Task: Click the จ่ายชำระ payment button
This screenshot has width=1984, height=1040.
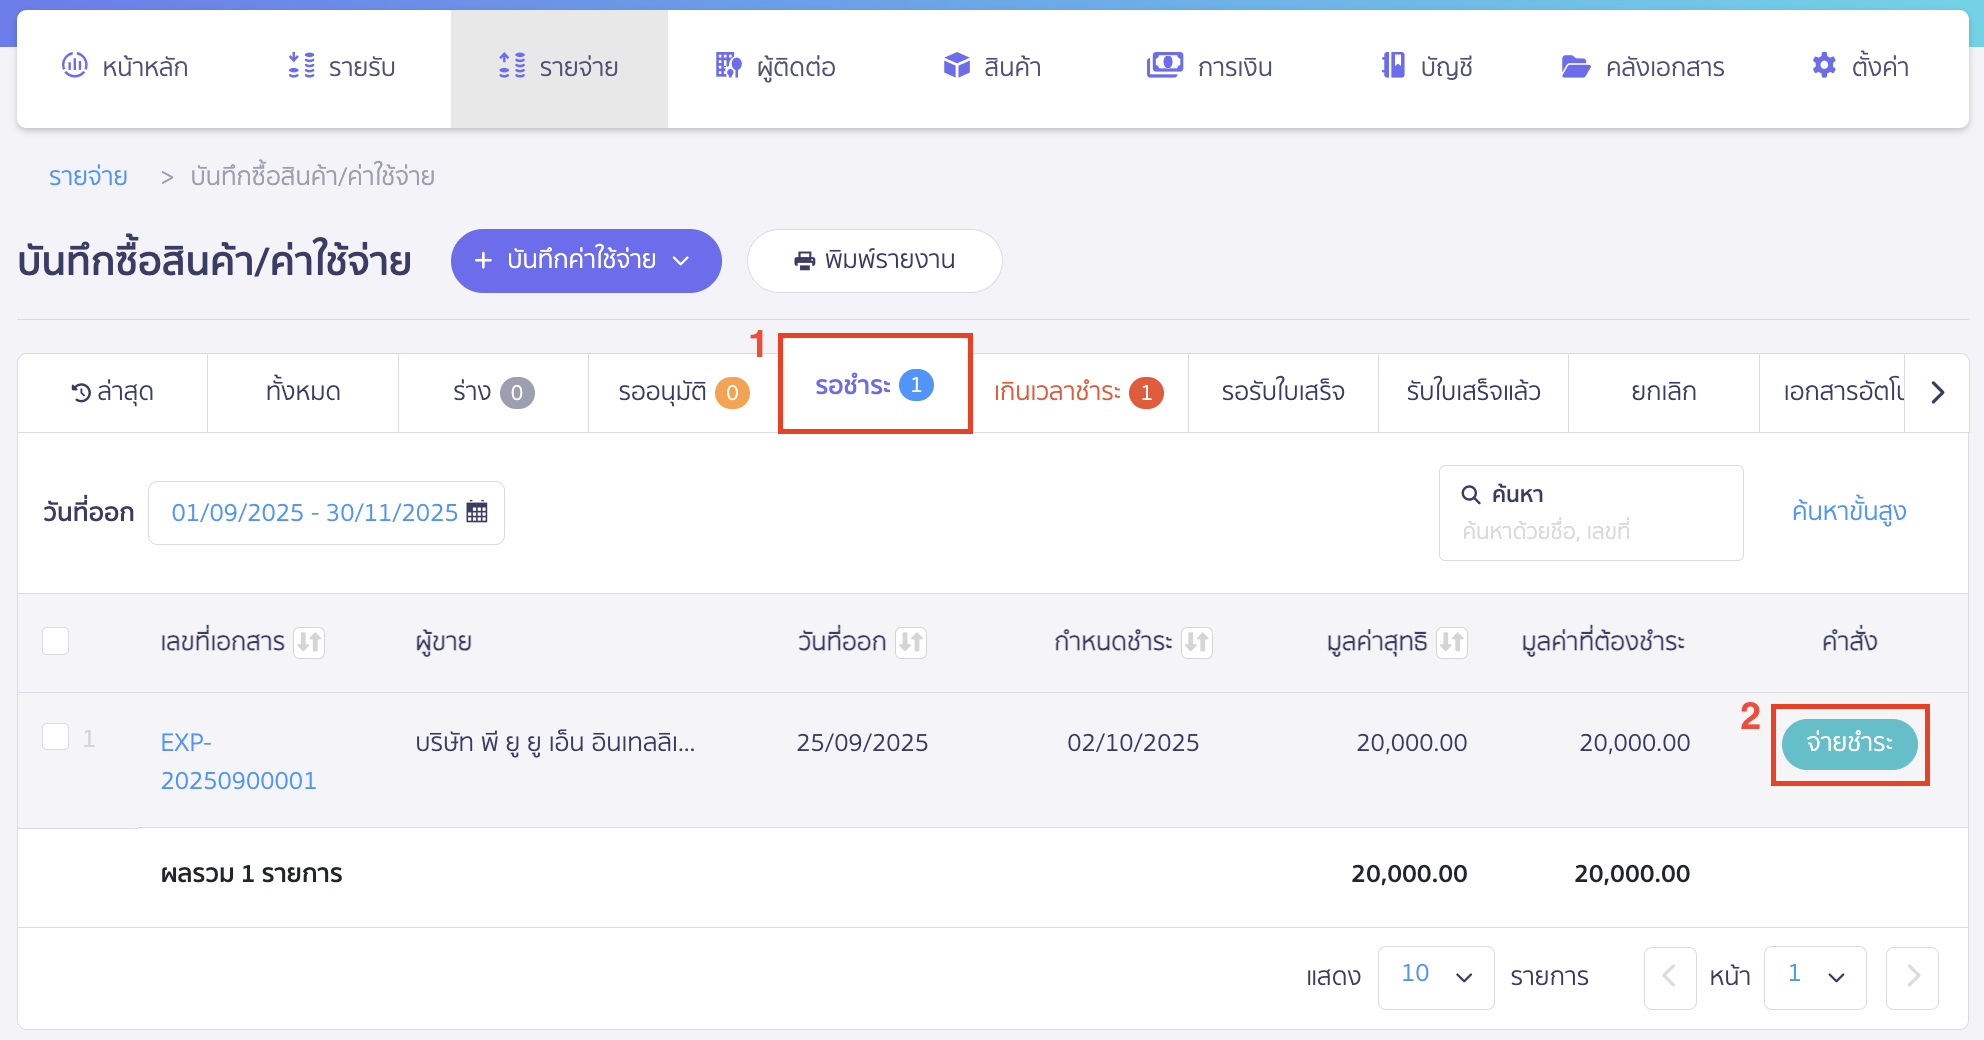Action: pos(1849,744)
